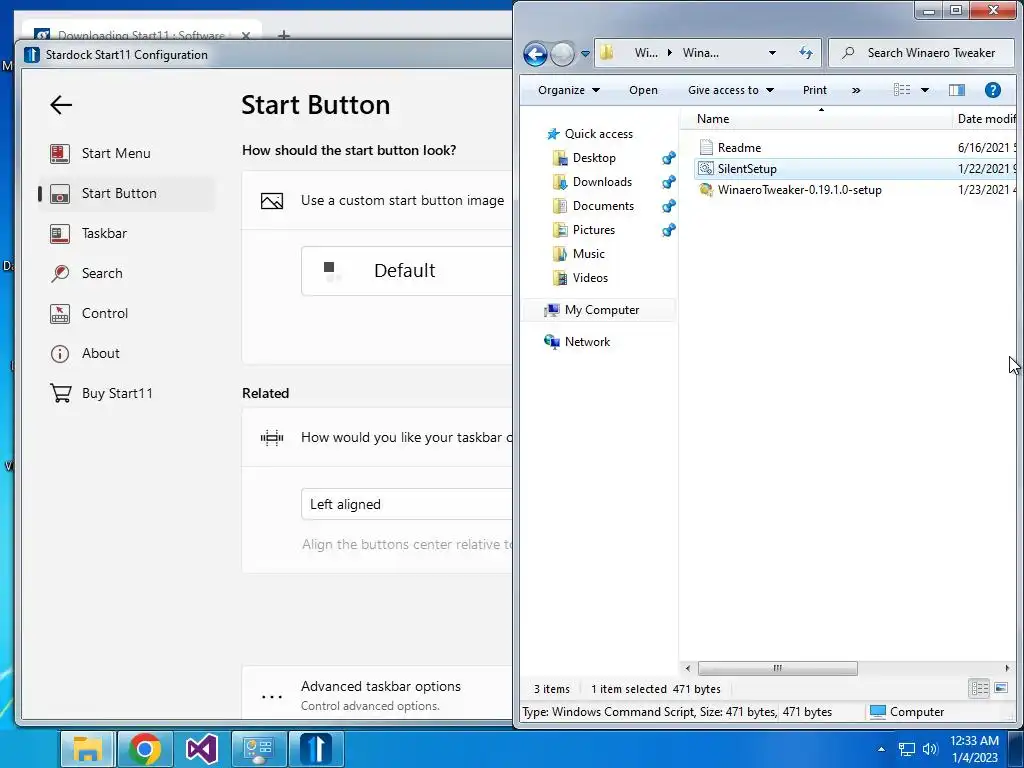The image size is (1024, 768).
Task: Click the Control keyboard sidebar icon
Action: (x=60, y=313)
